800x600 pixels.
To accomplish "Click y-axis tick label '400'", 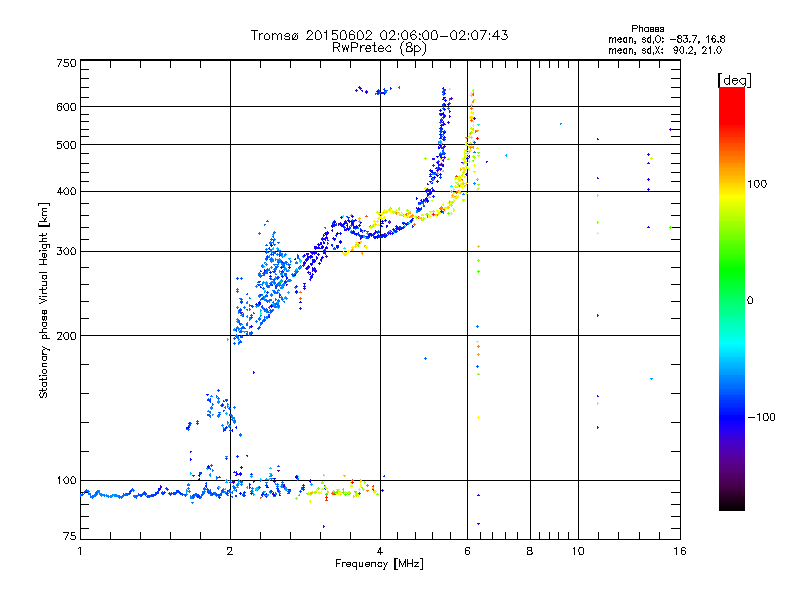I will 66,192.
